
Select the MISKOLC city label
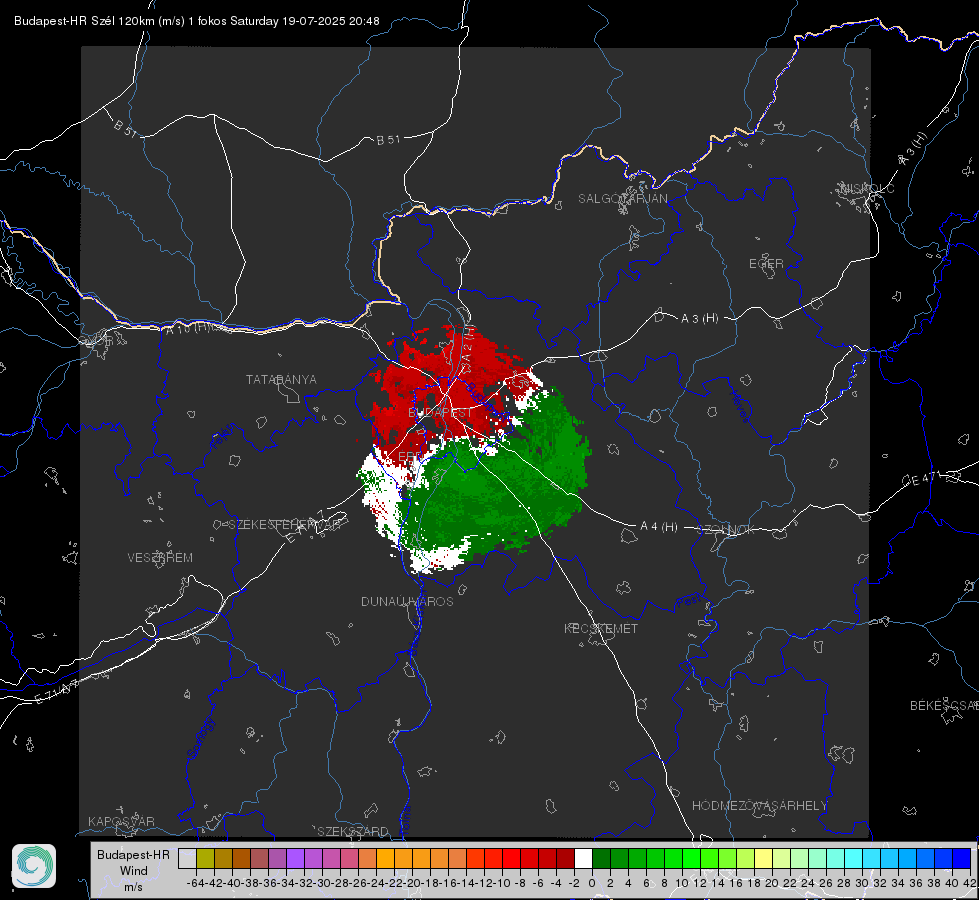[867, 188]
